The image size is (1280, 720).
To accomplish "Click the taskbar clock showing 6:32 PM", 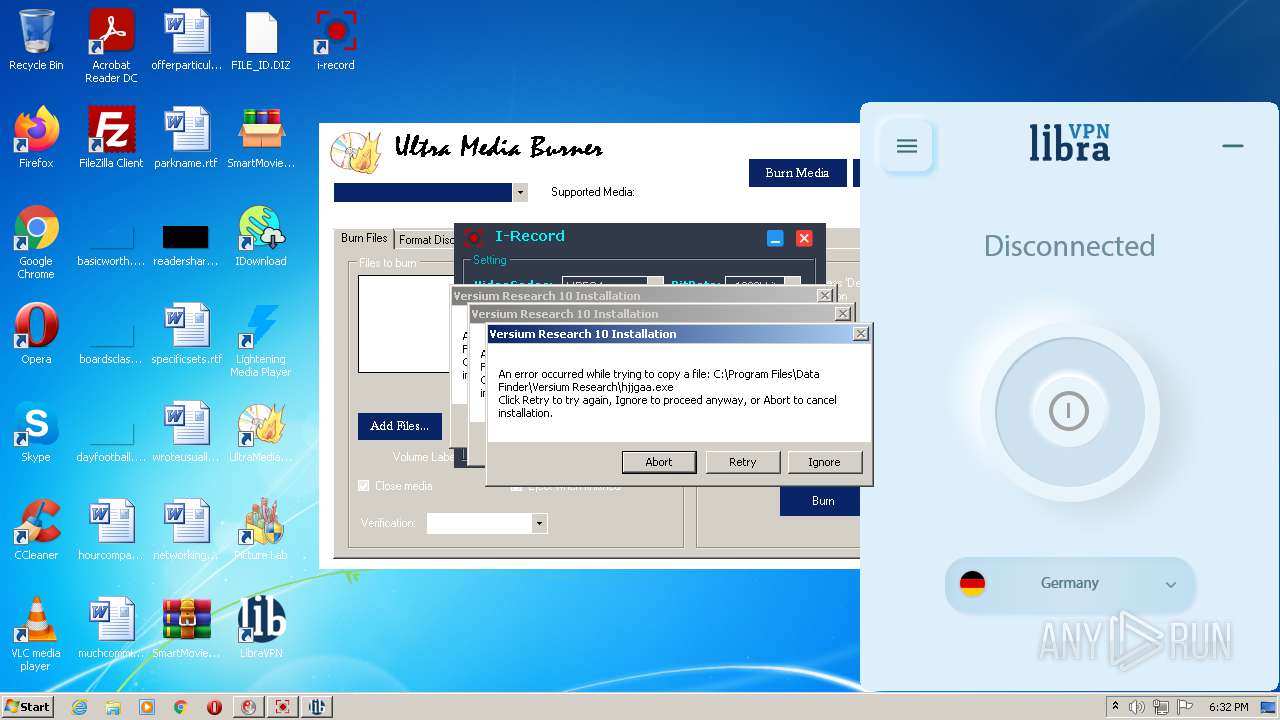I will [x=1228, y=707].
